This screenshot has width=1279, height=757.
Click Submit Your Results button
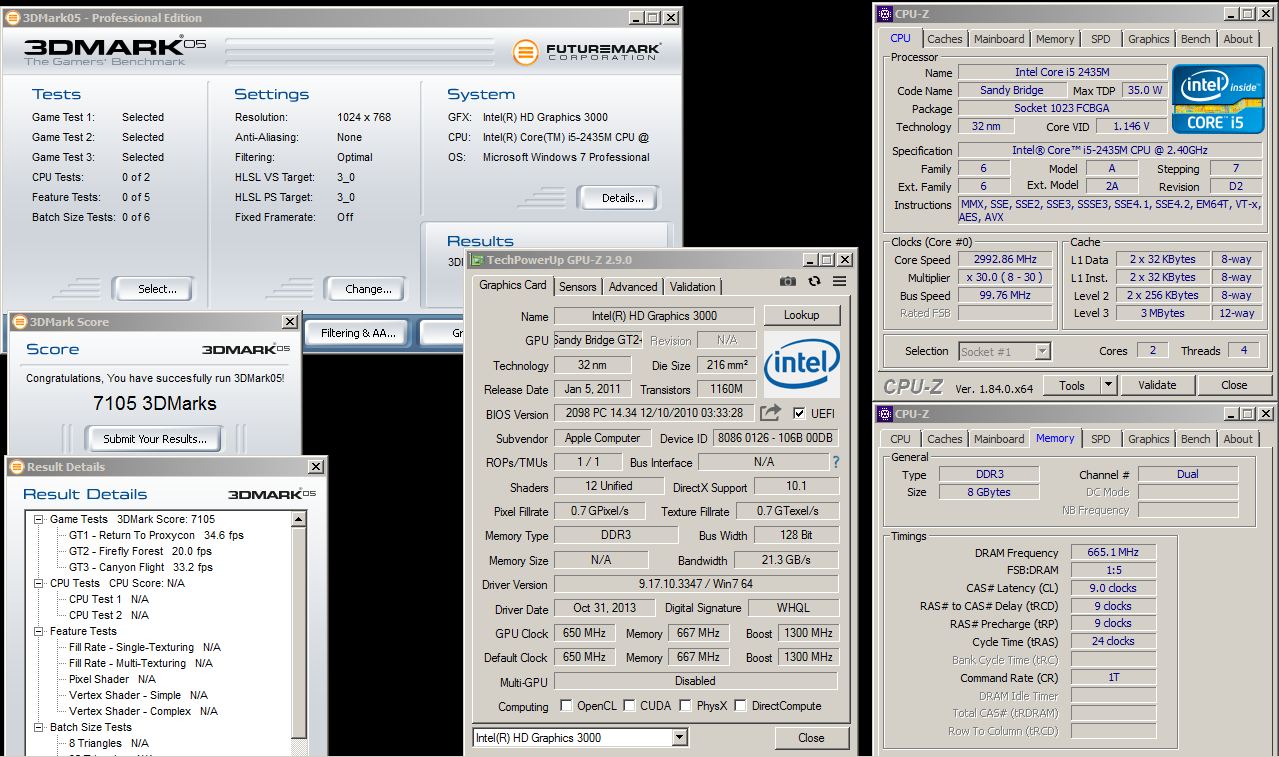(155, 438)
